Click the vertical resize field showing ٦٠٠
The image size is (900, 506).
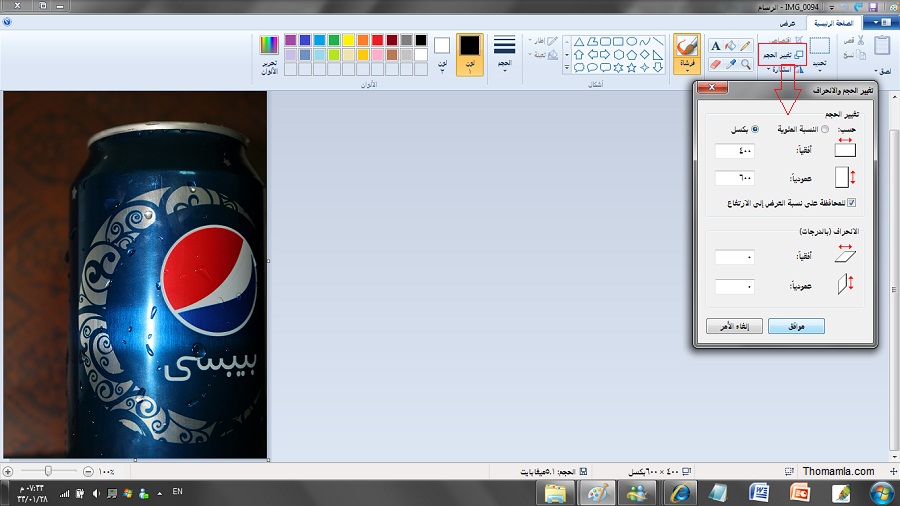click(735, 178)
